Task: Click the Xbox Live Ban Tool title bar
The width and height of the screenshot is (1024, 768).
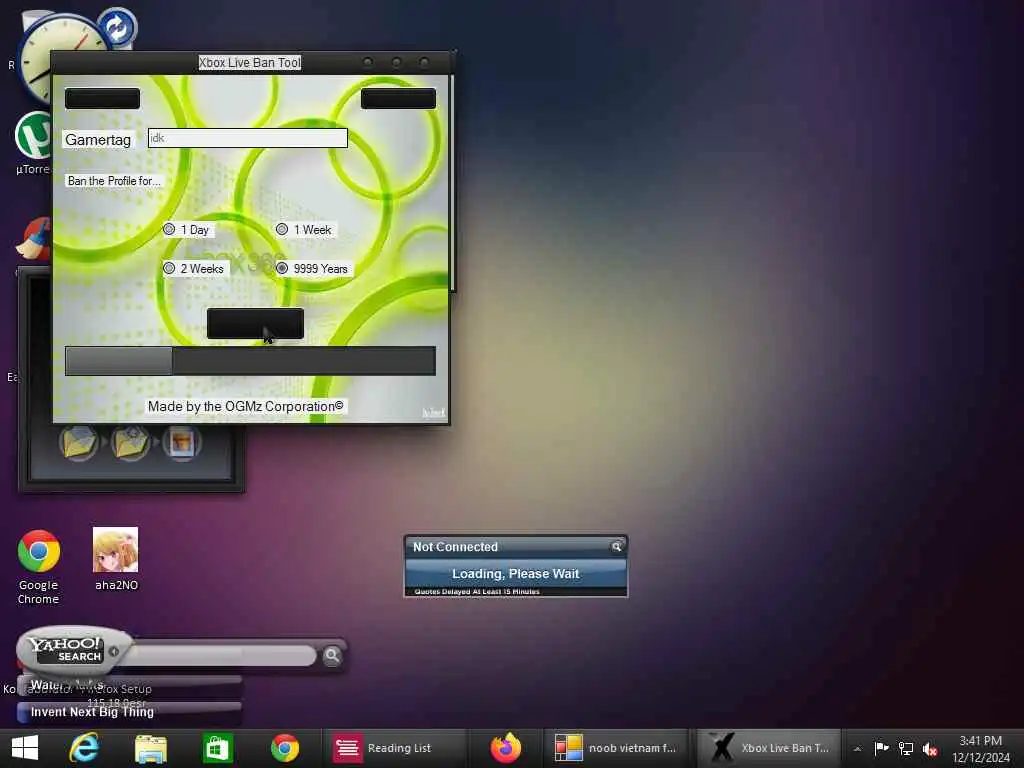Action: coord(250,63)
